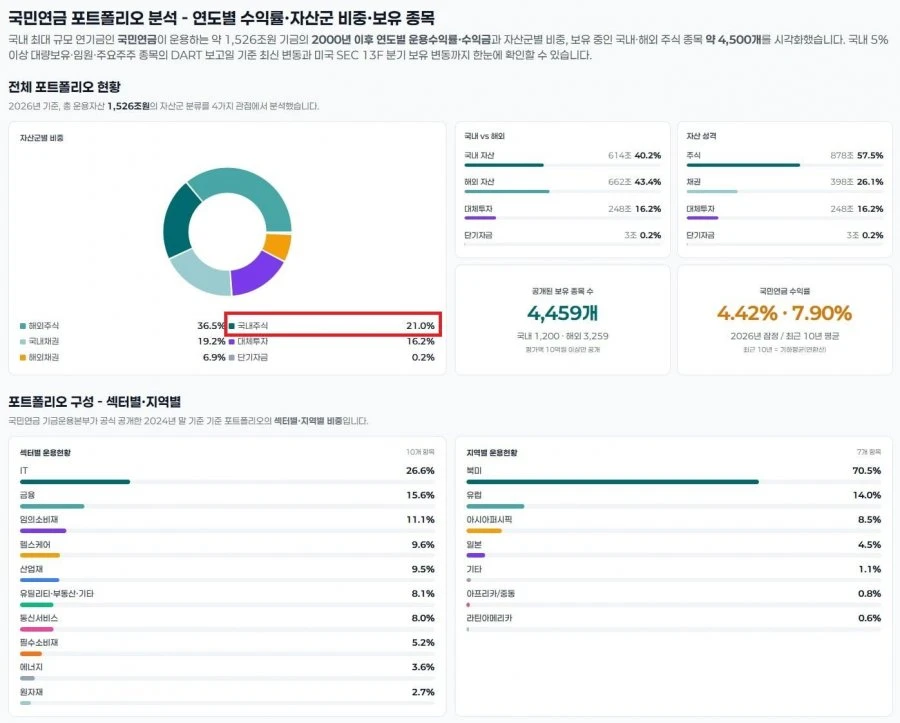Click the 57.5% value for 주식
This screenshot has width=900, height=723.
pyautogui.click(x=870, y=156)
